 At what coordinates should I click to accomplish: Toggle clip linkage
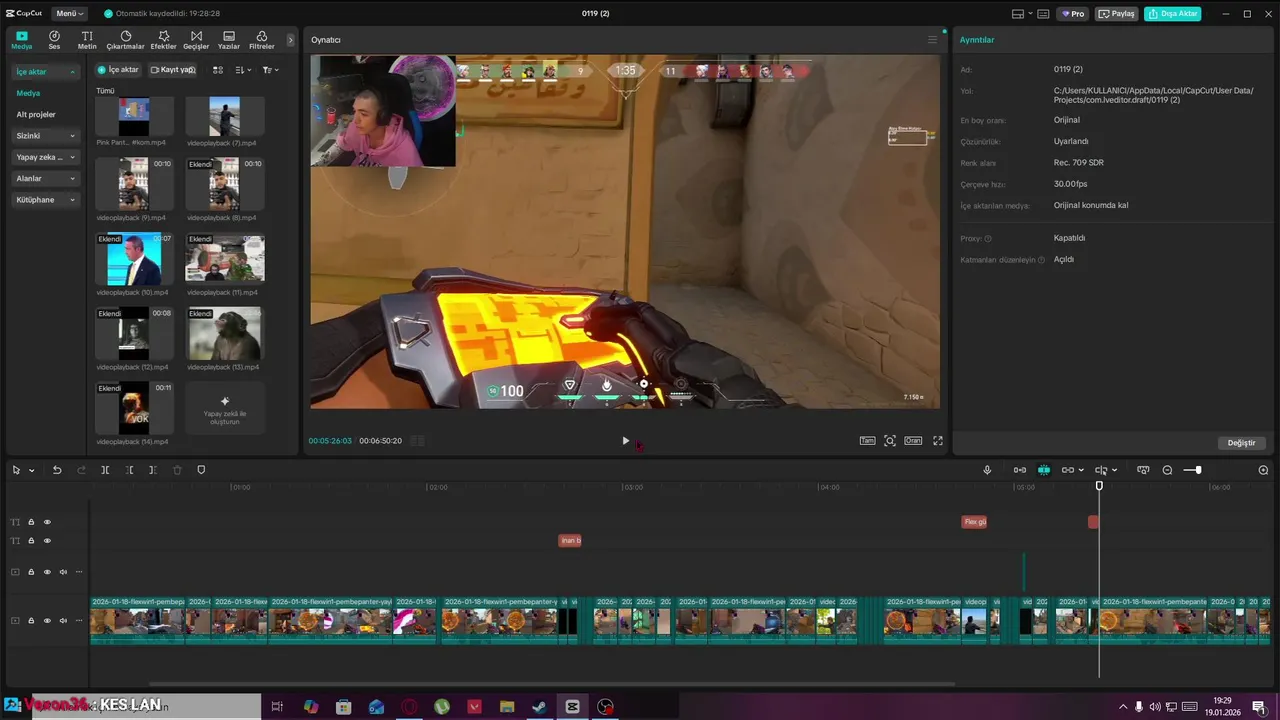pos(1067,470)
